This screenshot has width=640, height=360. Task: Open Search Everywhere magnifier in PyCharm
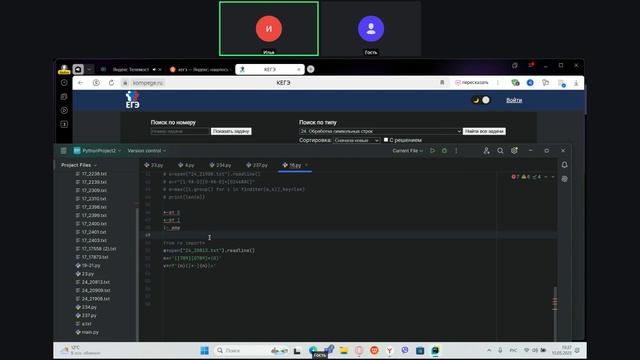tap(500, 151)
